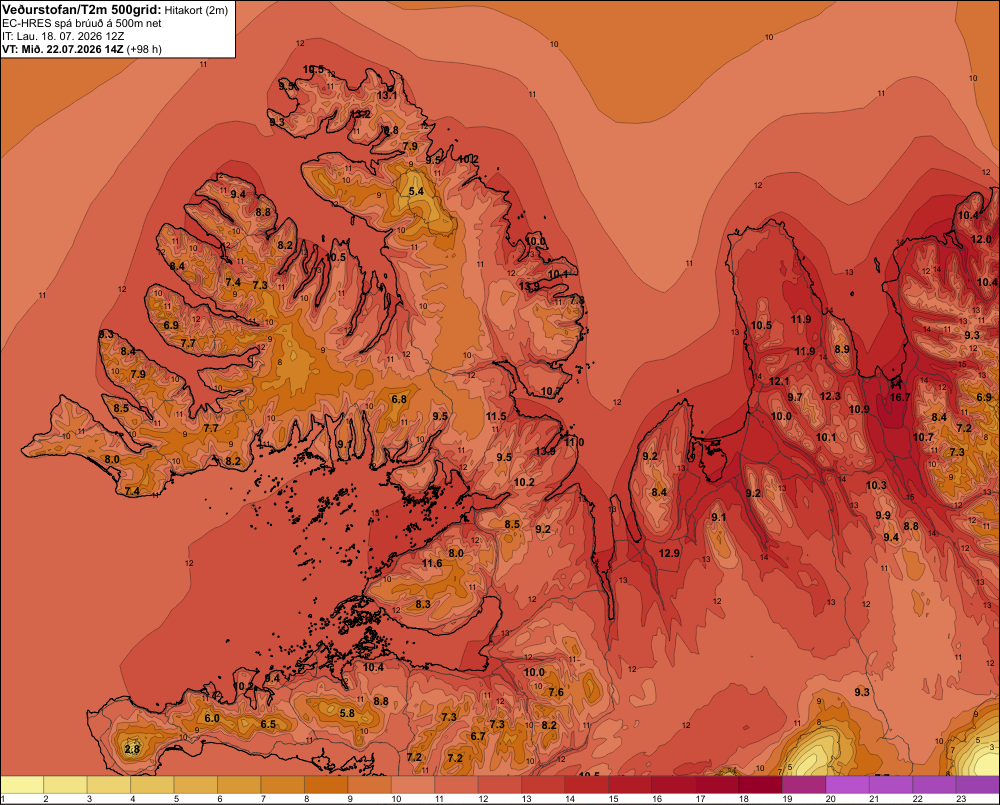Screen dimensions: 1000x805
Task: Select the 'EC-HRES spá brúuð á 500m net' line
Action: coord(82,23)
